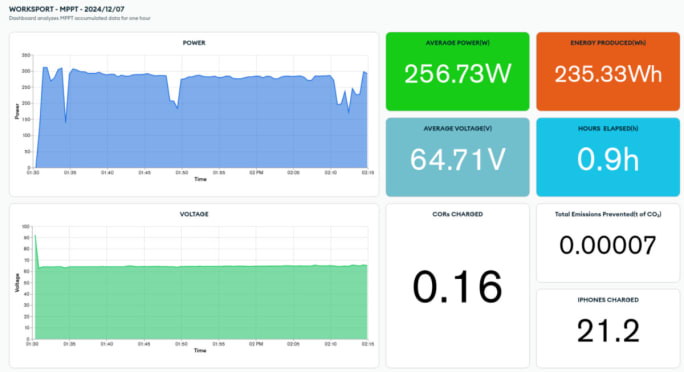Click the AVERAGE POWER(W) card label
684x372 pixels.
[458, 43]
